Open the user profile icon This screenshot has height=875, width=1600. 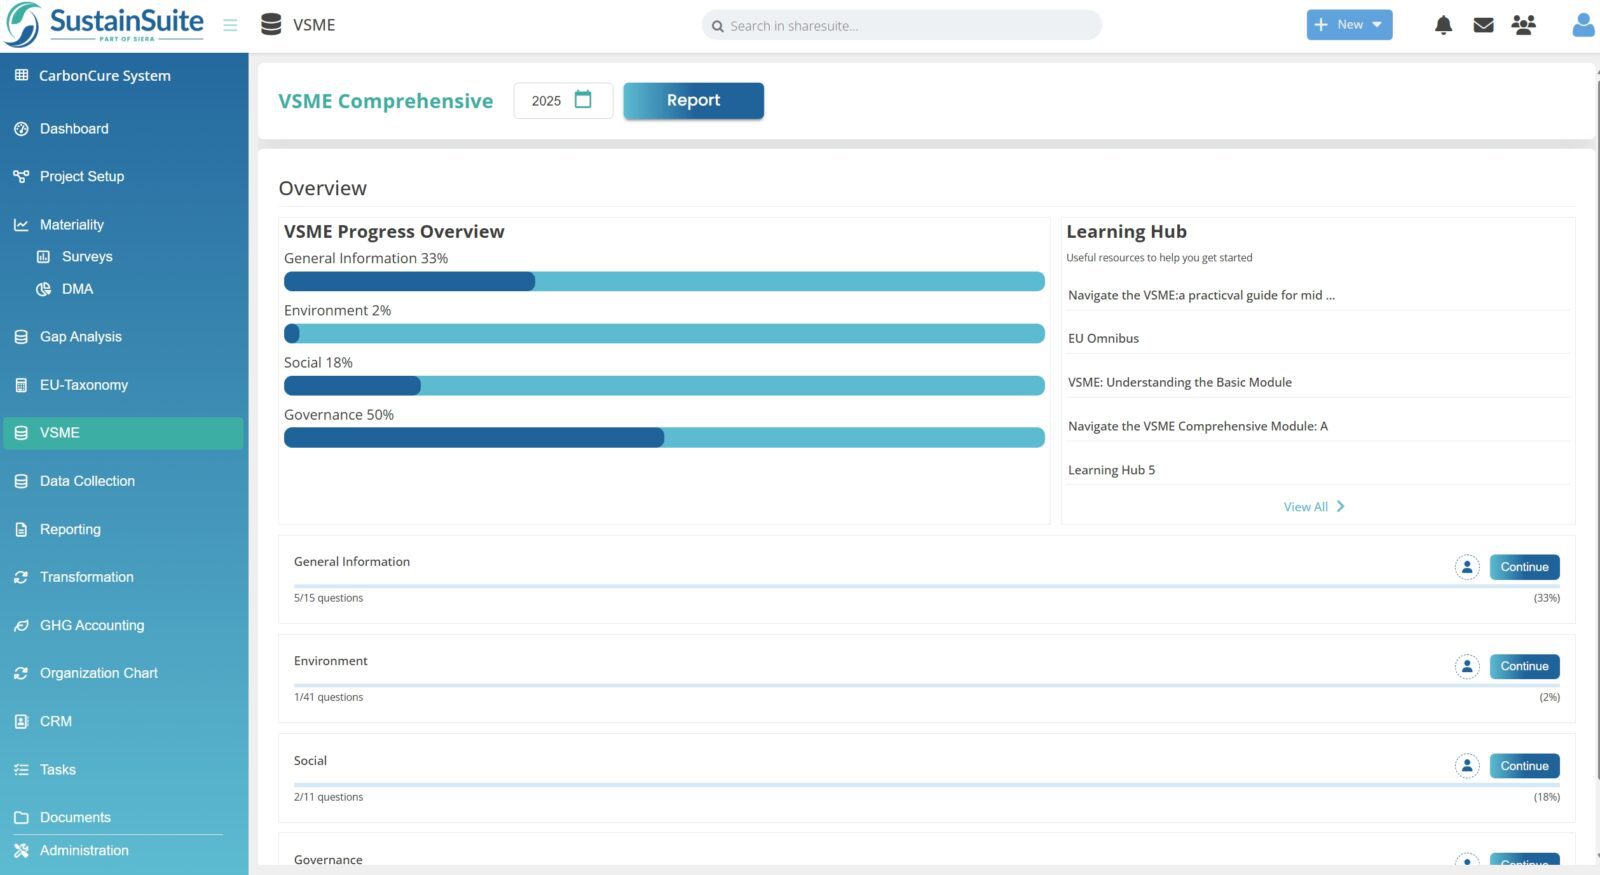(x=1584, y=25)
